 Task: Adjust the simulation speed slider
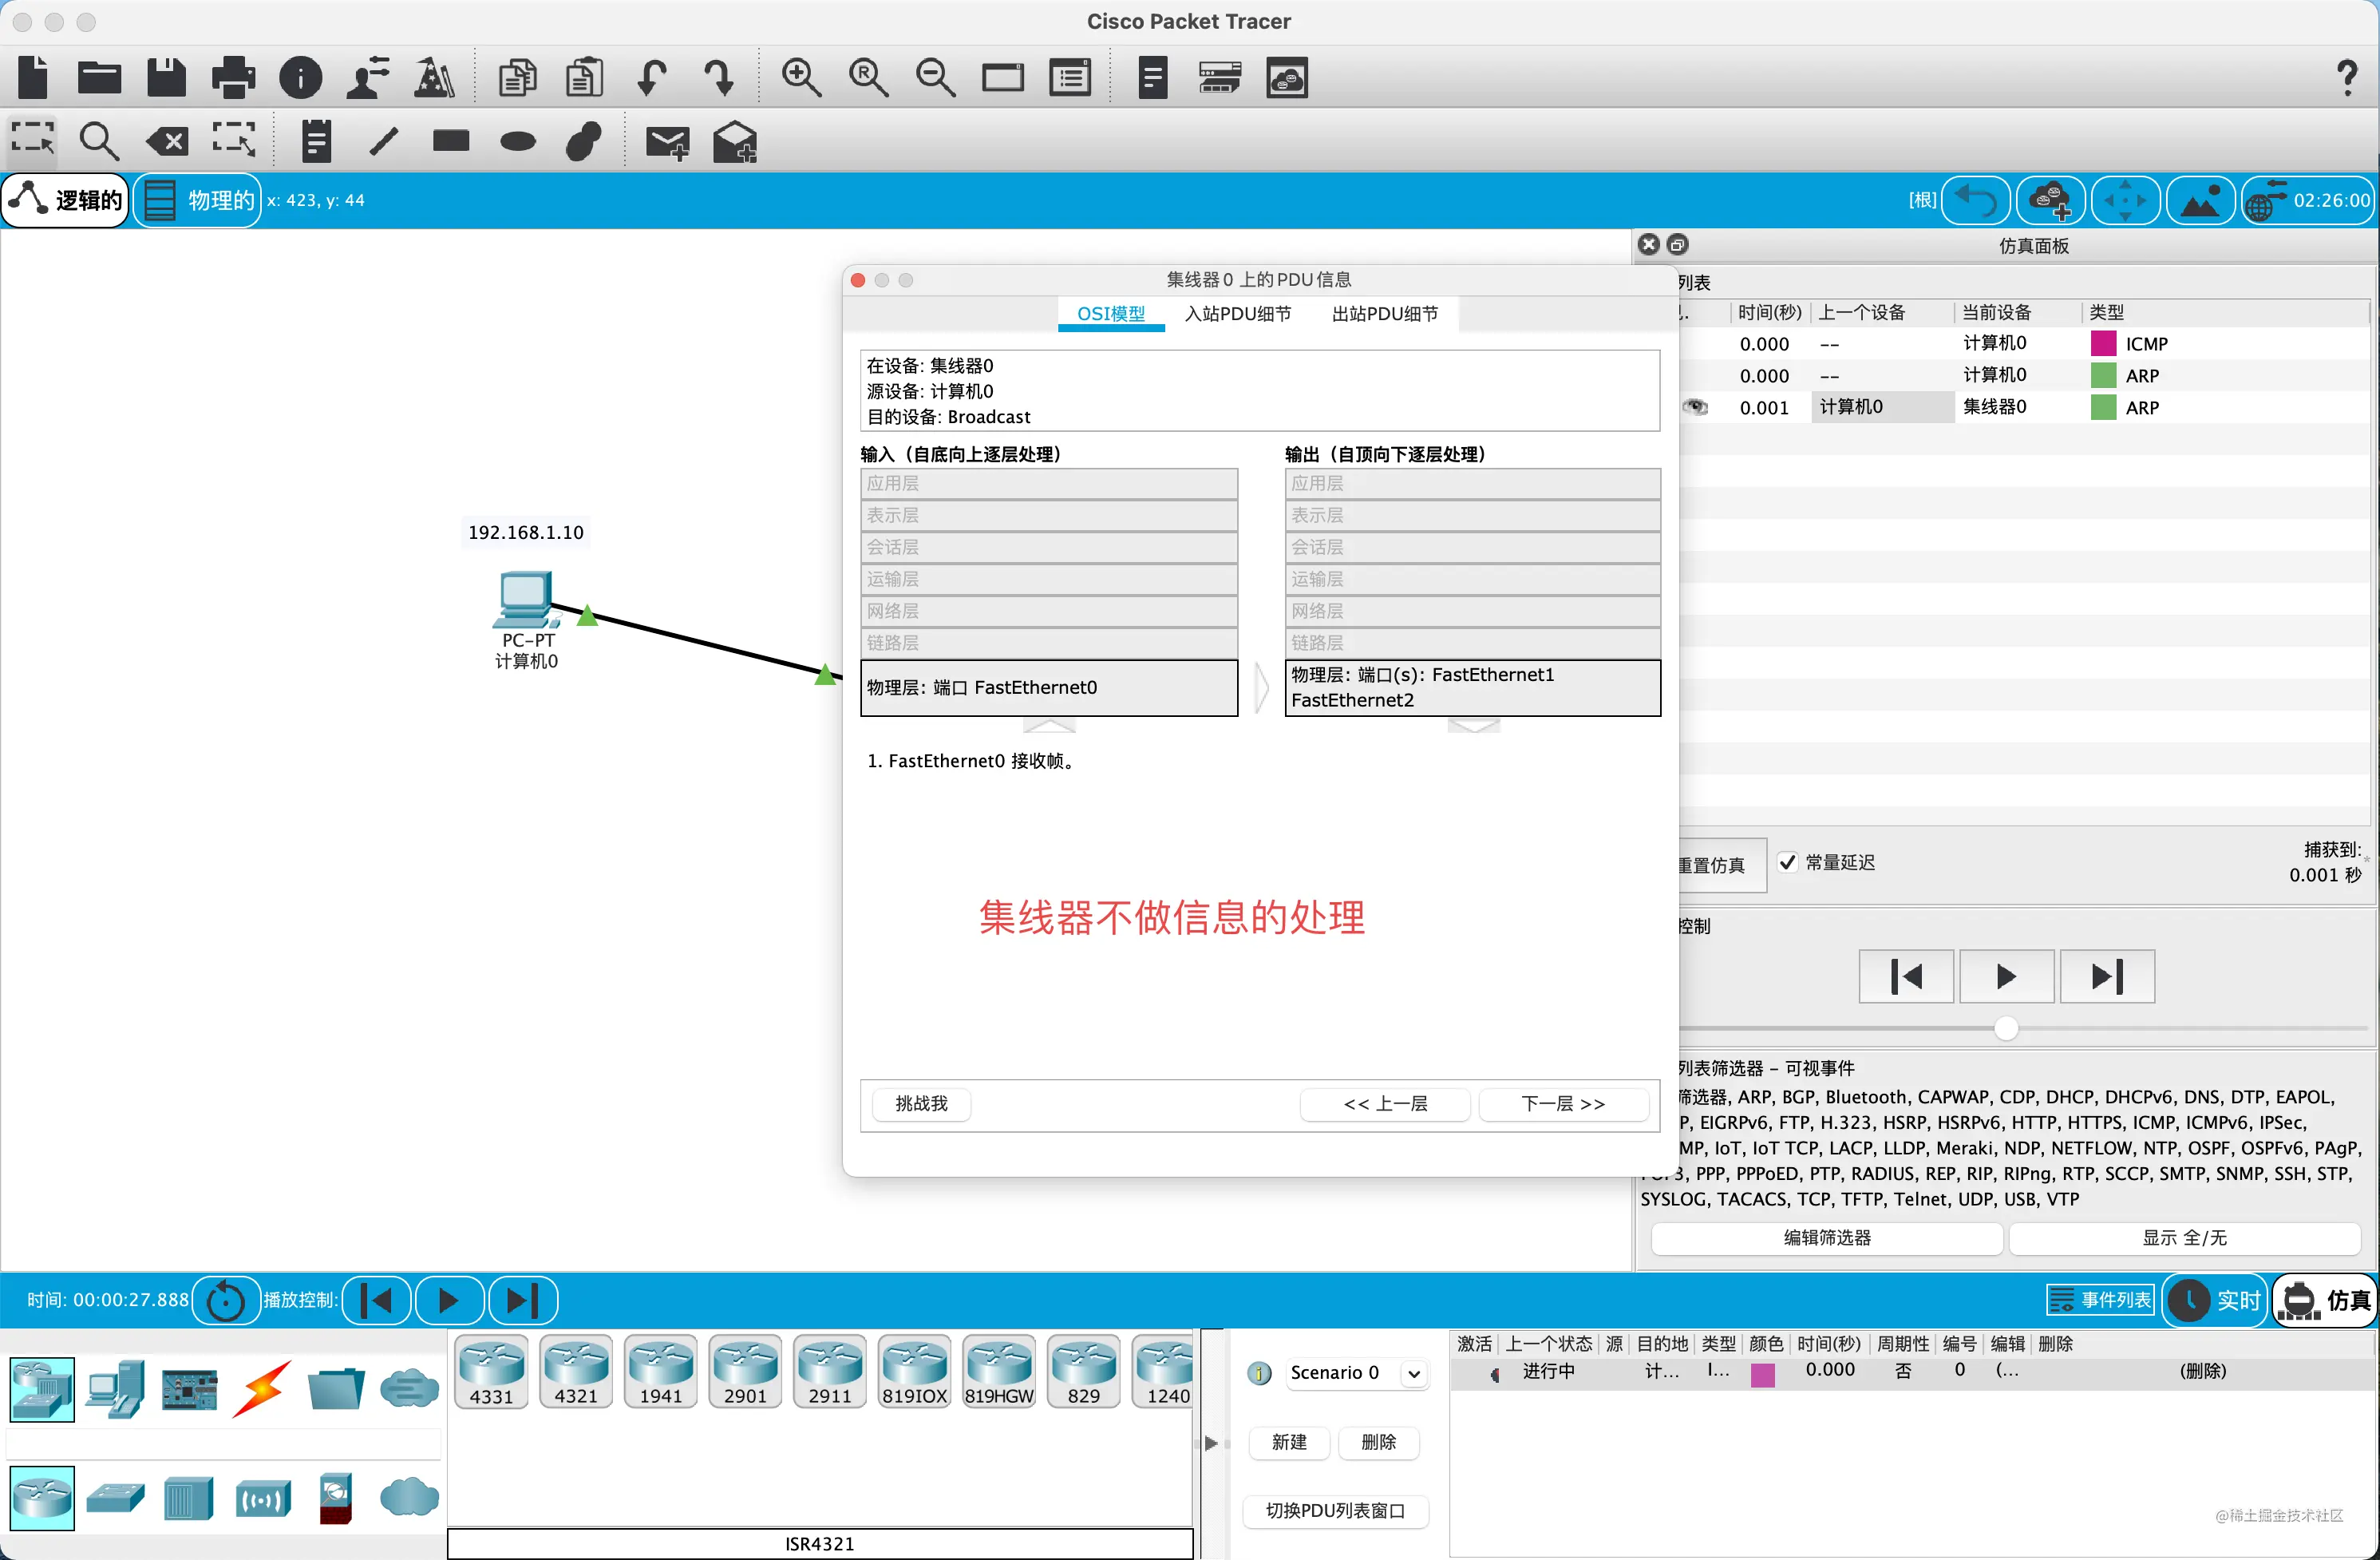point(2005,1028)
